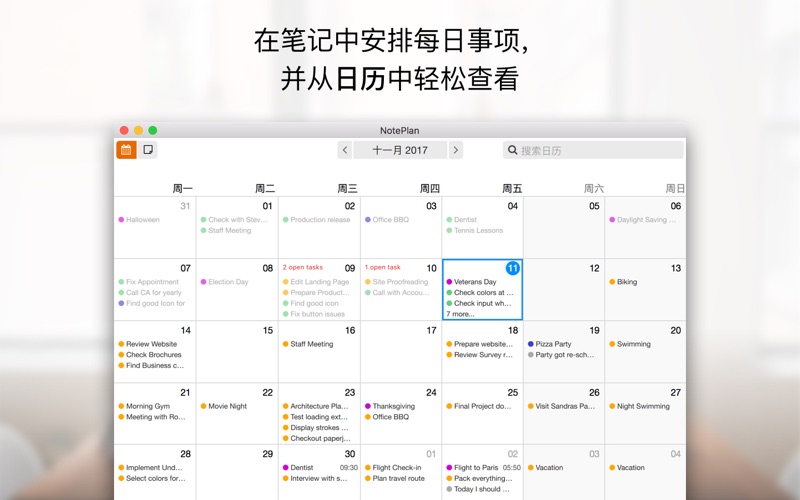Open the Flight to Paris event
Image resolution: width=800 pixels, height=500 pixels.
pos(476,467)
